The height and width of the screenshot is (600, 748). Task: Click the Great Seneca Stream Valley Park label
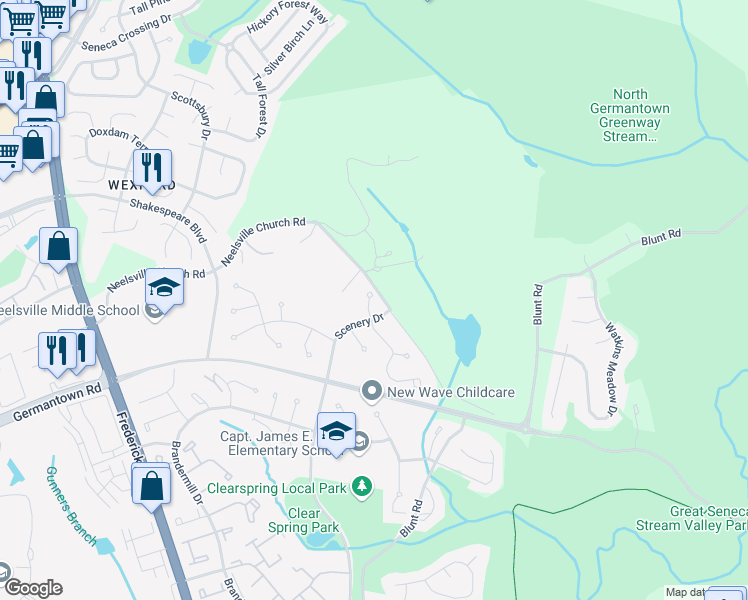pos(692,518)
